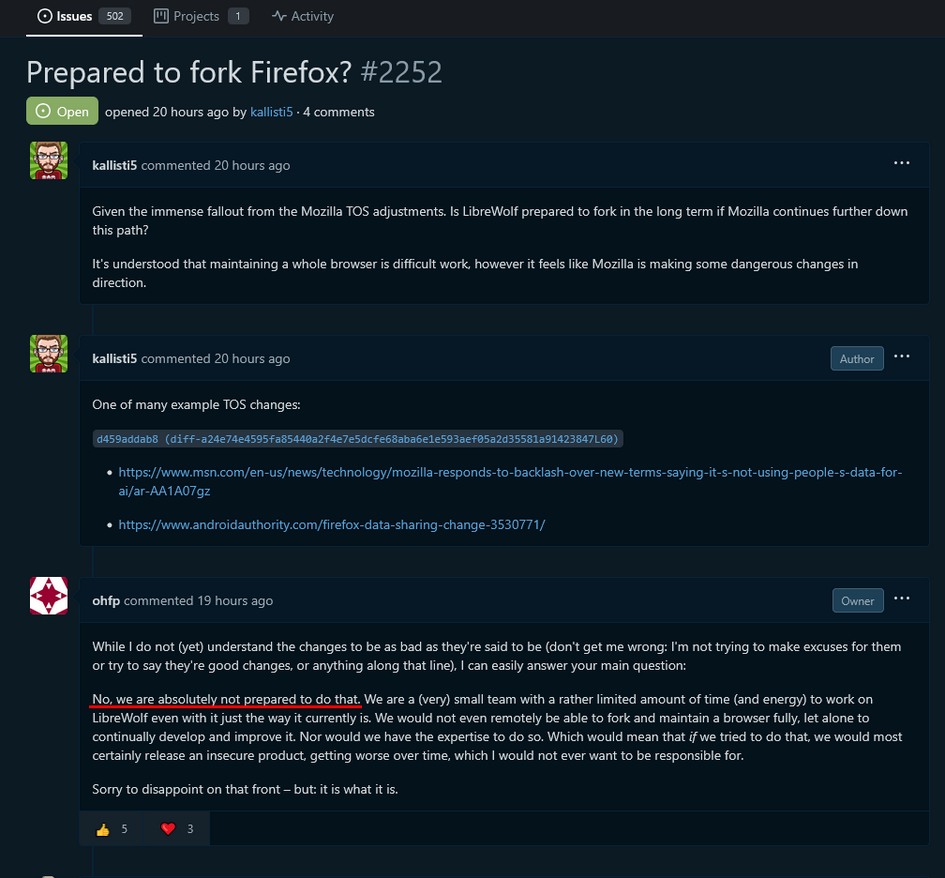Screen dimensions: 945x878
Task: Click the Issues circle icon
Action: [x=45, y=16]
